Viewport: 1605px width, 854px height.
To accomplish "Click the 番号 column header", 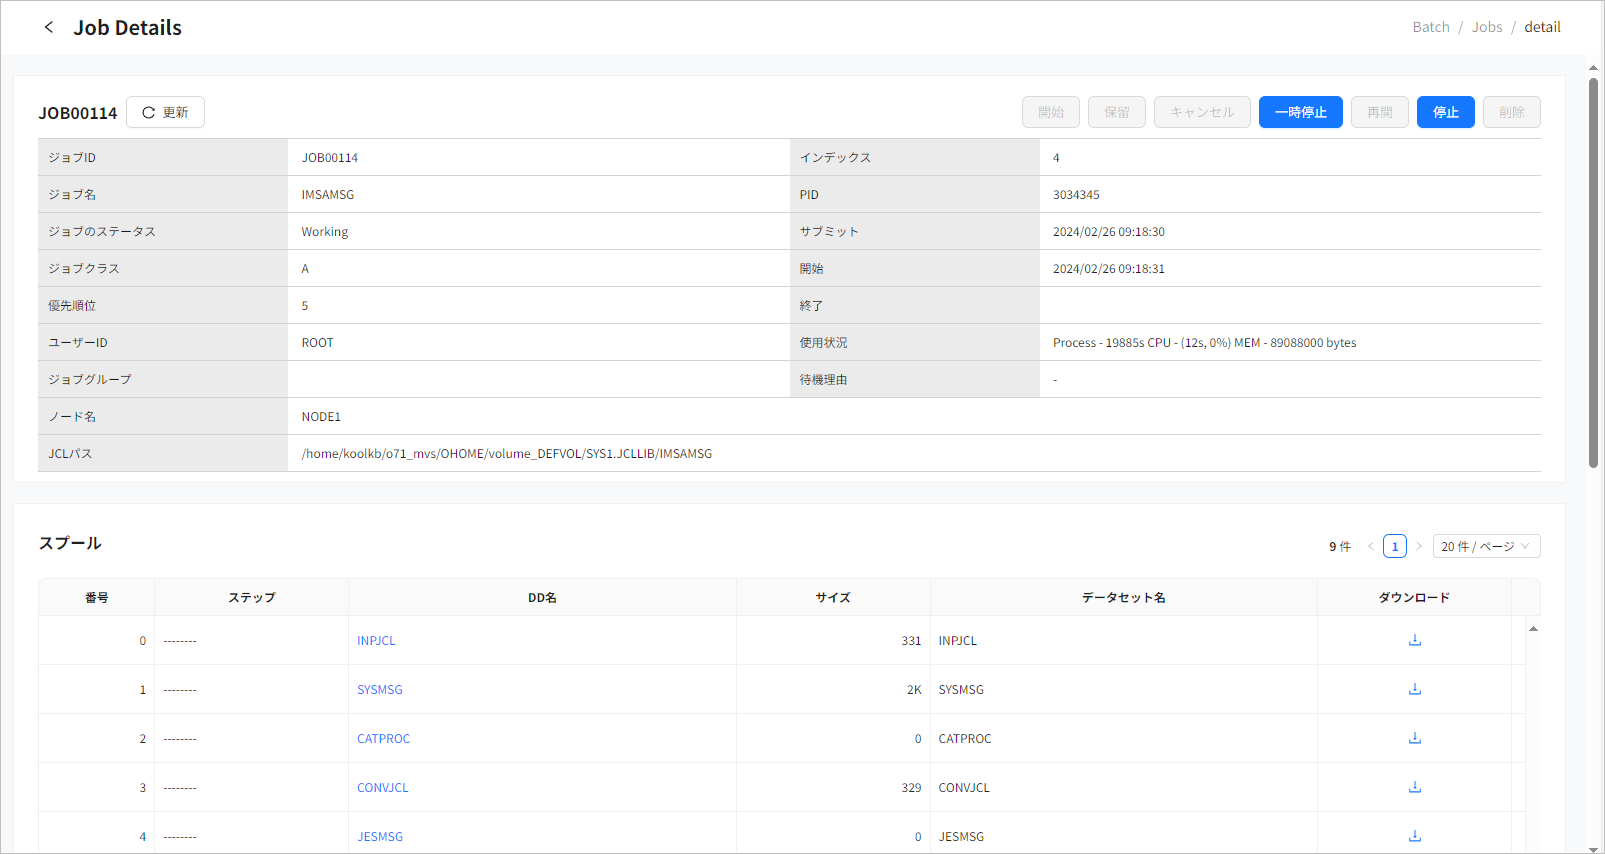I will (x=96, y=597).
